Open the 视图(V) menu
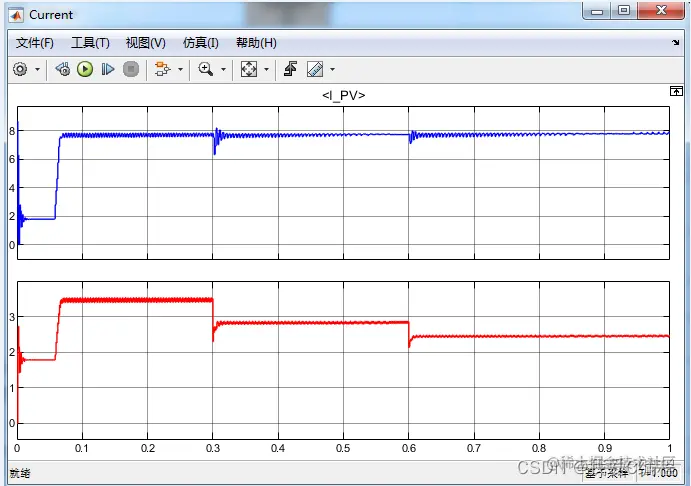Viewport: 691px width, 486px height. click(x=146, y=43)
